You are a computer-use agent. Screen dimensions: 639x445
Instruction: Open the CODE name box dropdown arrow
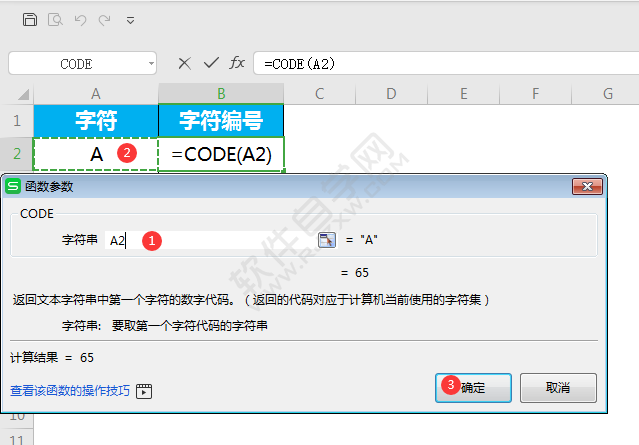(x=151, y=64)
